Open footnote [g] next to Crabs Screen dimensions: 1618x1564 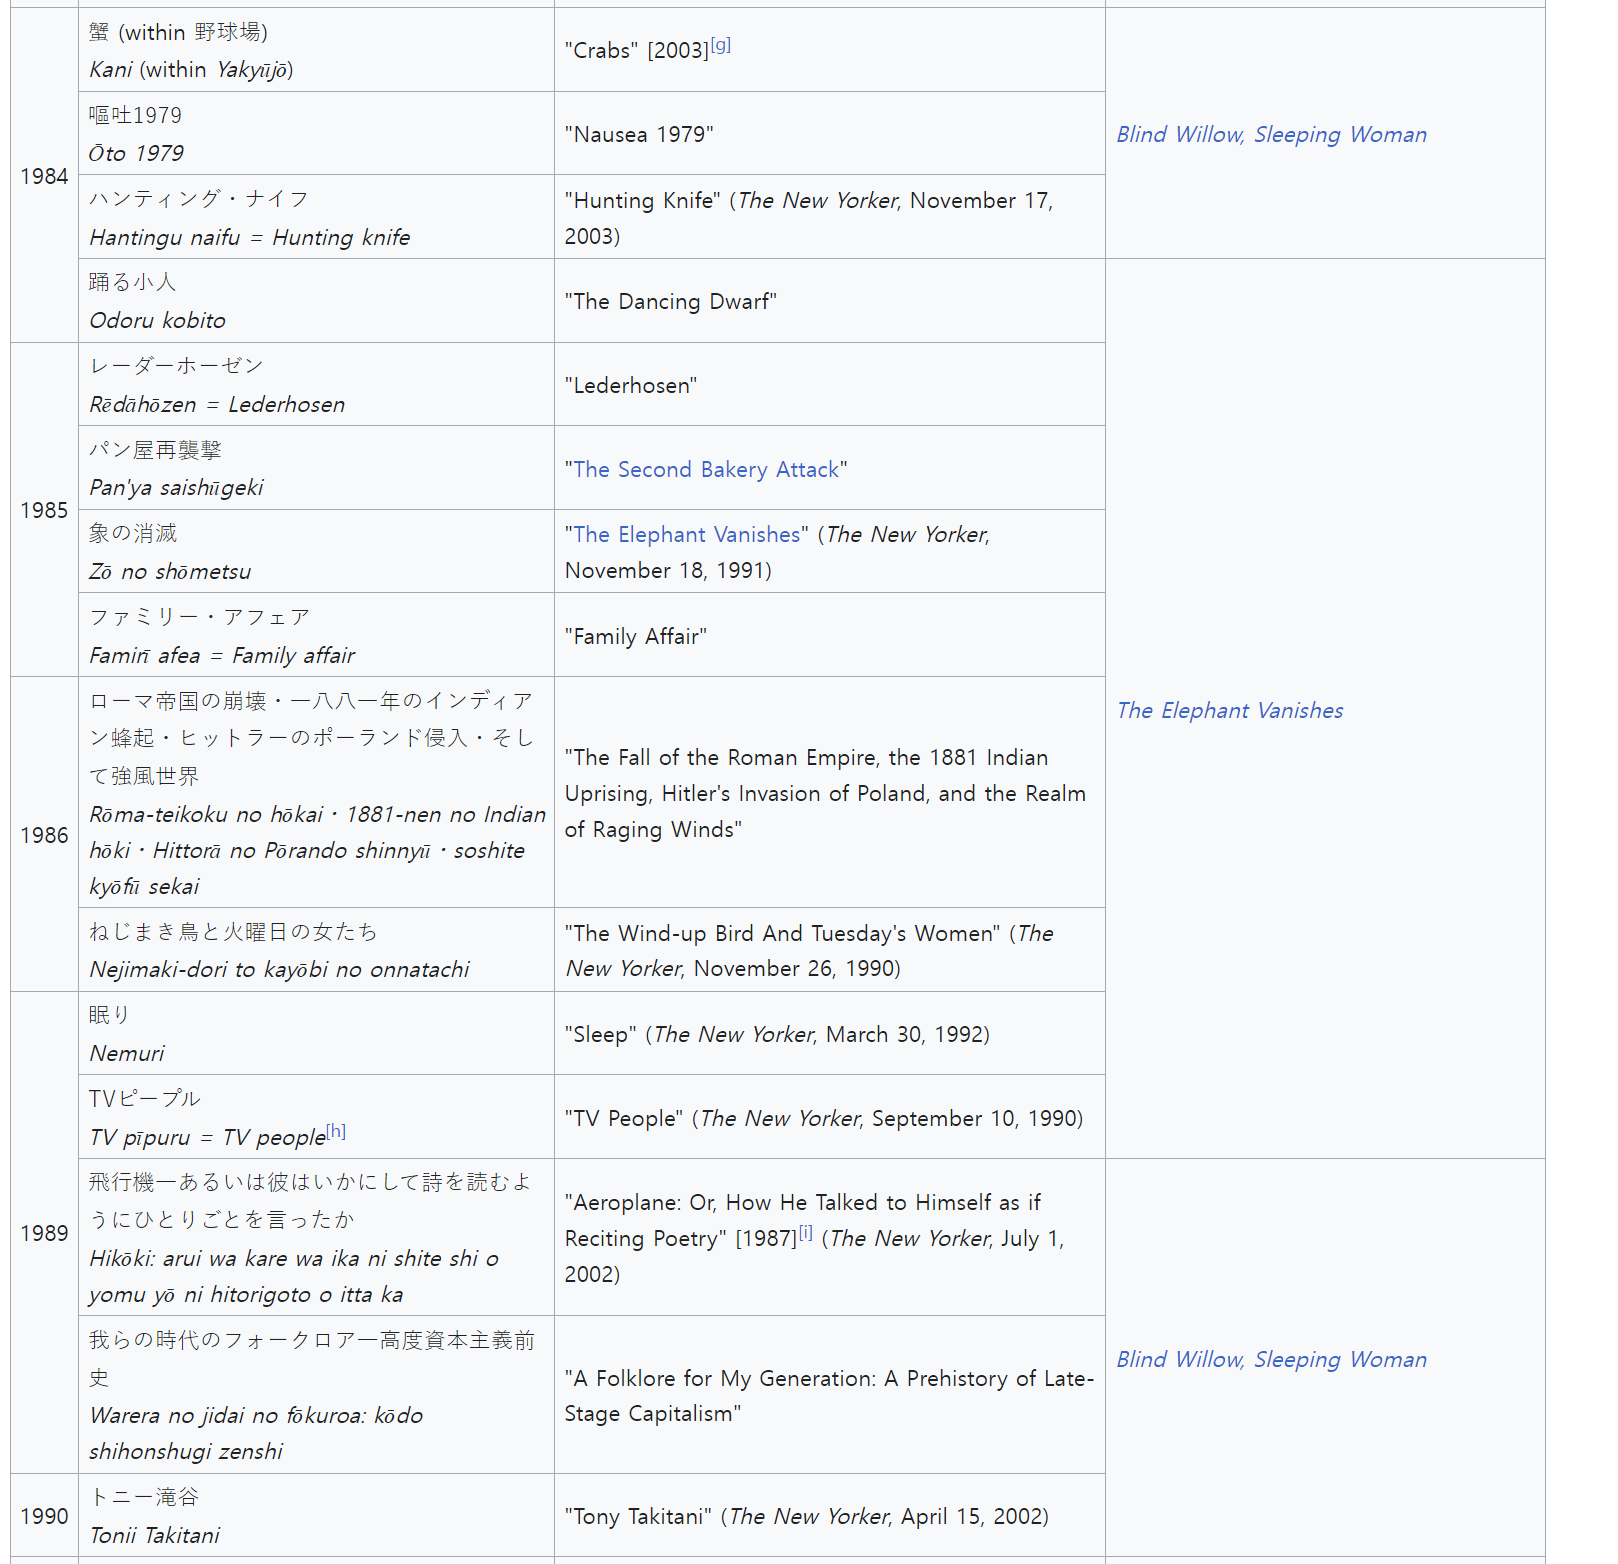[721, 45]
